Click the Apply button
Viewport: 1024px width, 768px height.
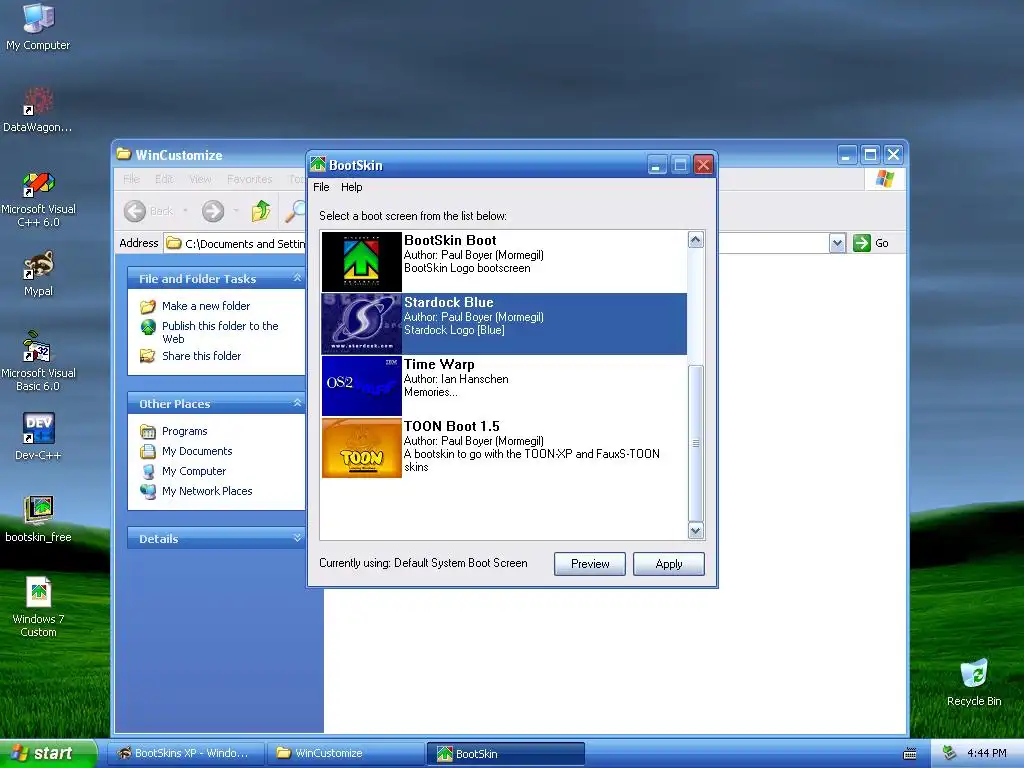669,564
